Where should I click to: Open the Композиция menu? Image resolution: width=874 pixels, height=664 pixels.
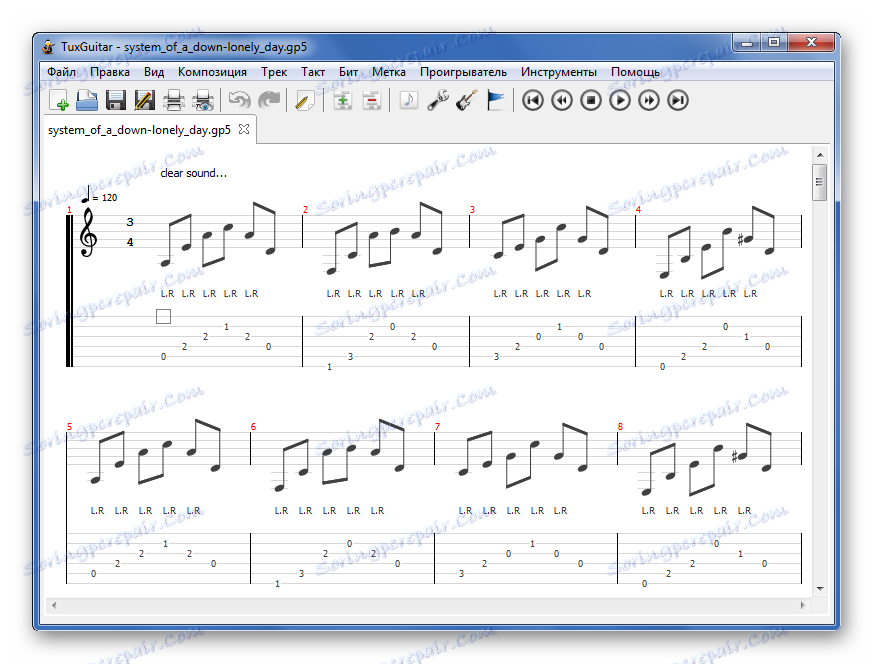coord(212,72)
